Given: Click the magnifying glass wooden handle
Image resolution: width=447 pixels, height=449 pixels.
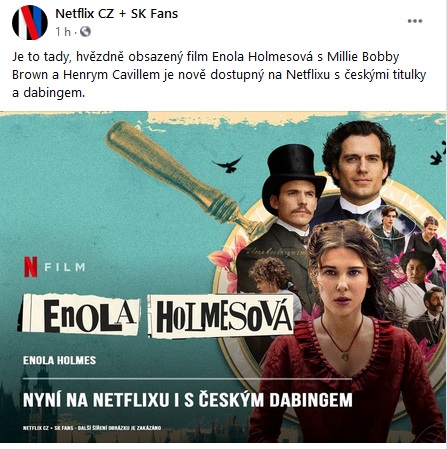Looking at the screenshot, I should coord(177,173).
